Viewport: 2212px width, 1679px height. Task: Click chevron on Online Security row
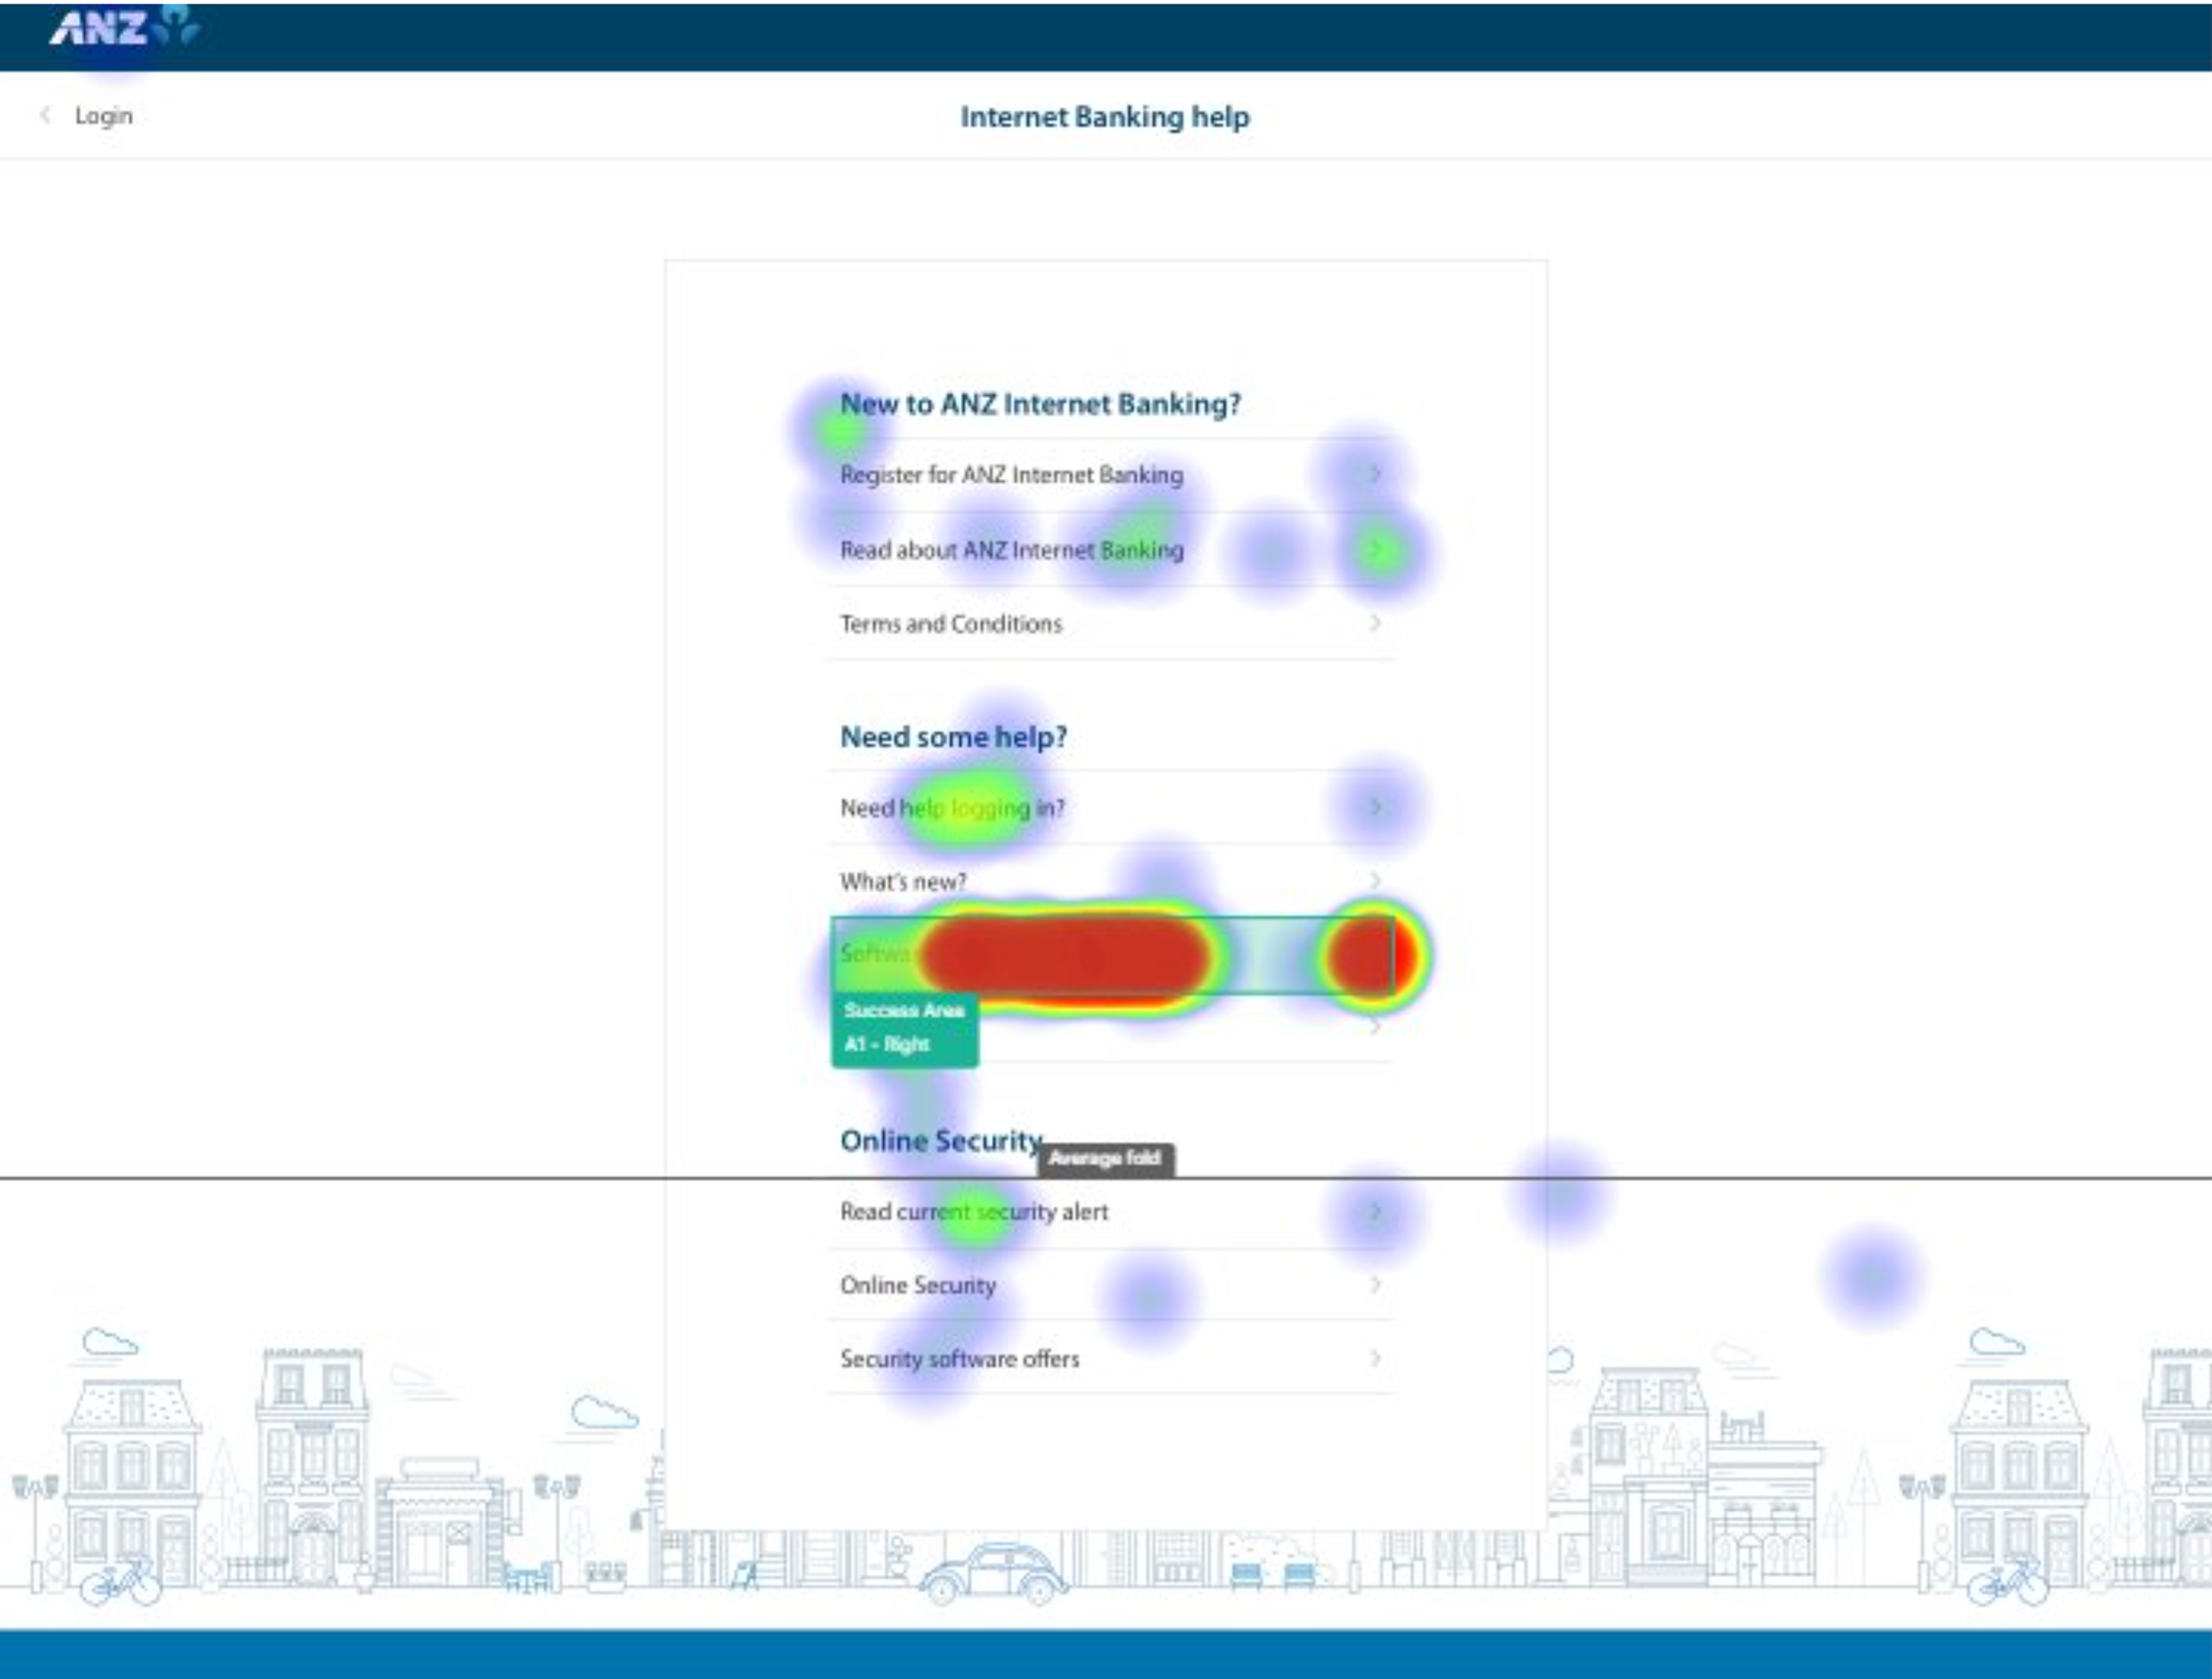[x=1375, y=1284]
